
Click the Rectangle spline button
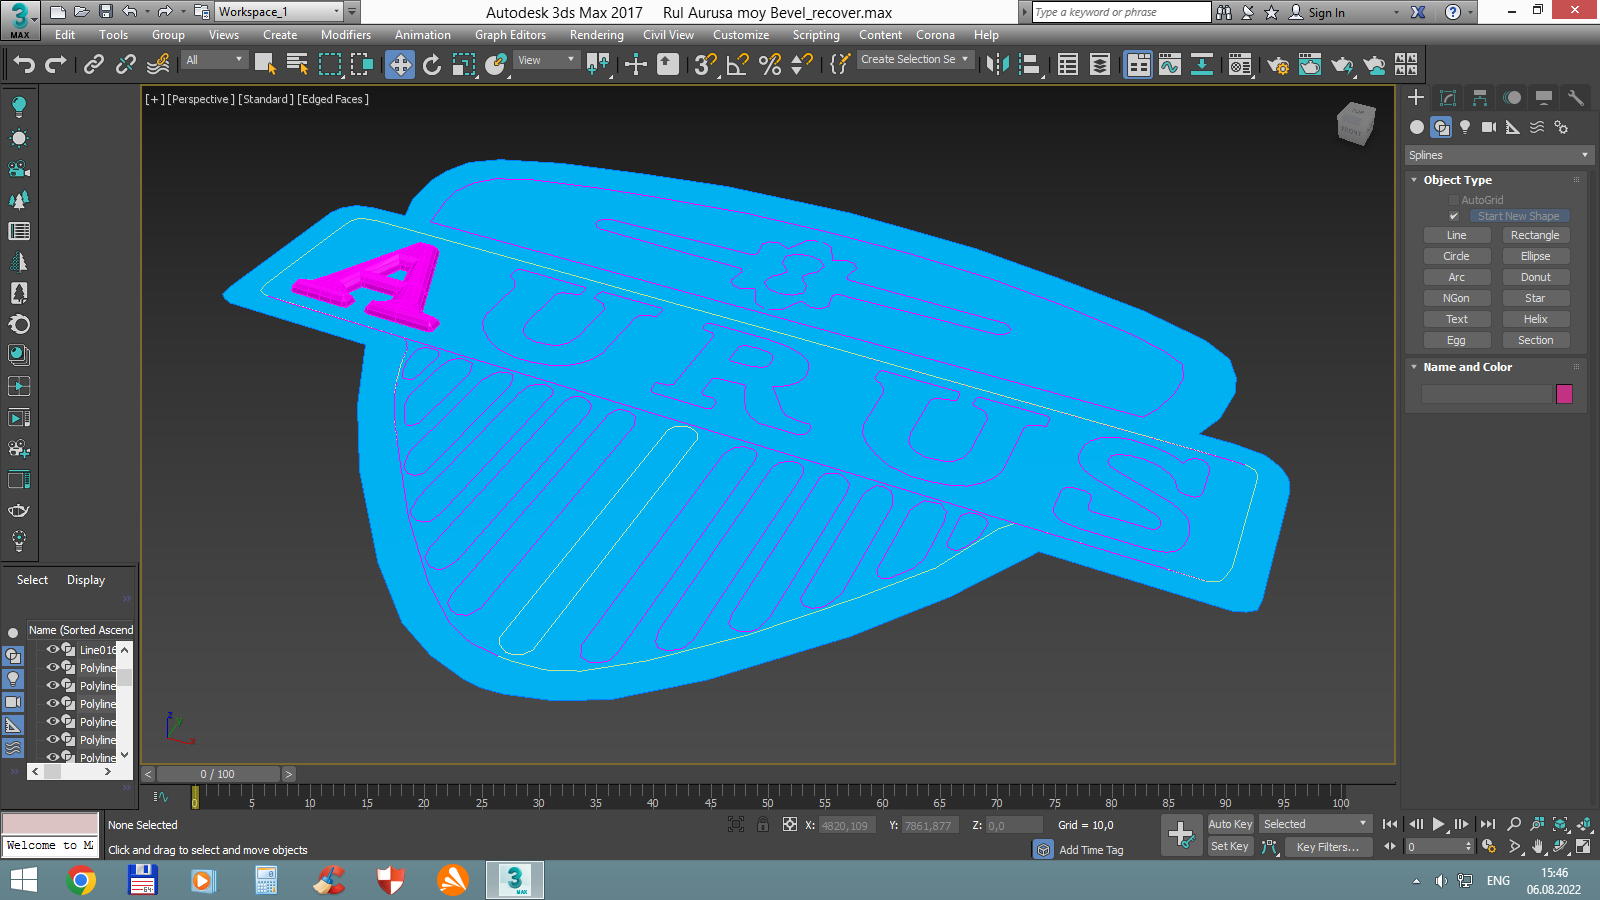pos(1535,235)
